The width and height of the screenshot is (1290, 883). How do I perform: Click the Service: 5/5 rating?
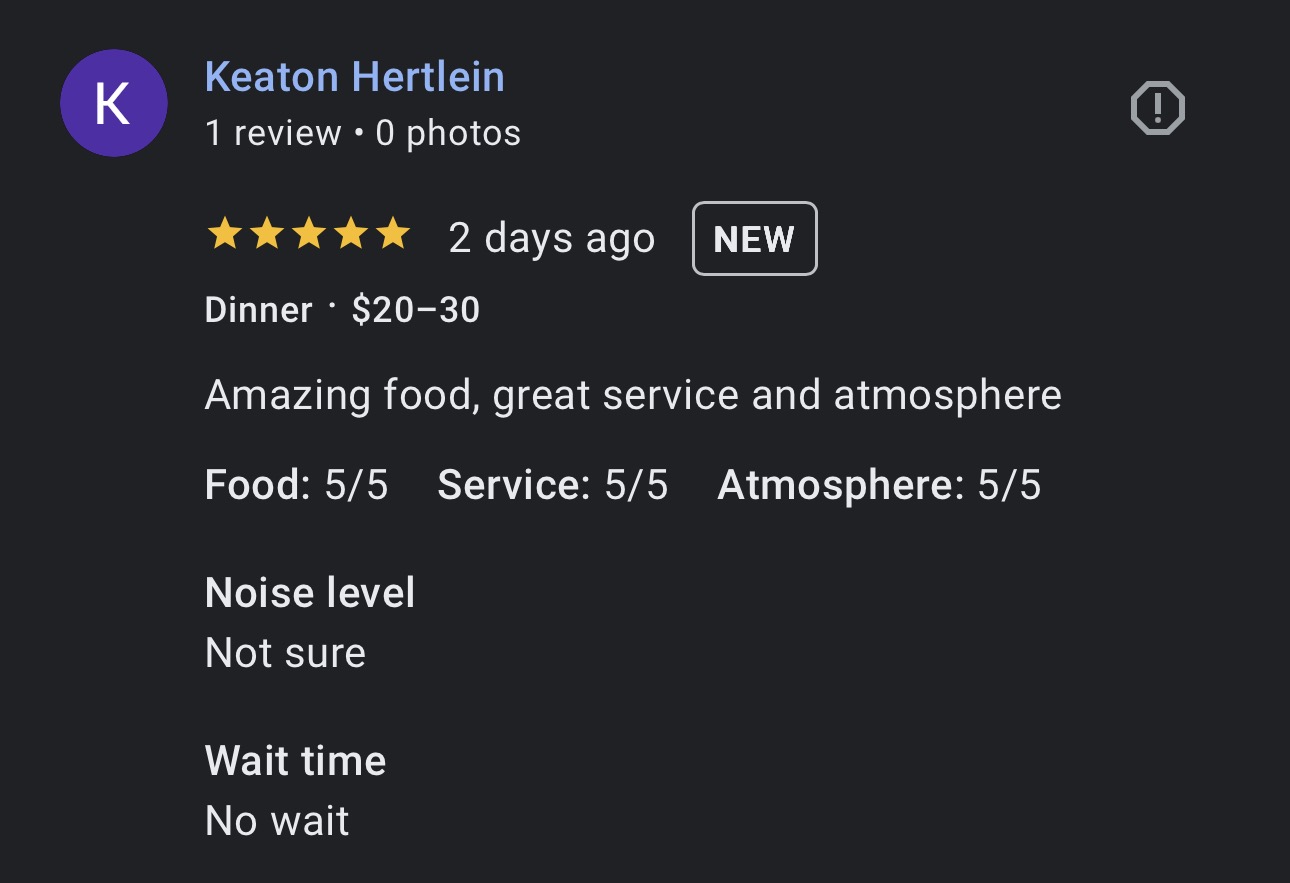(x=552, y=486)
